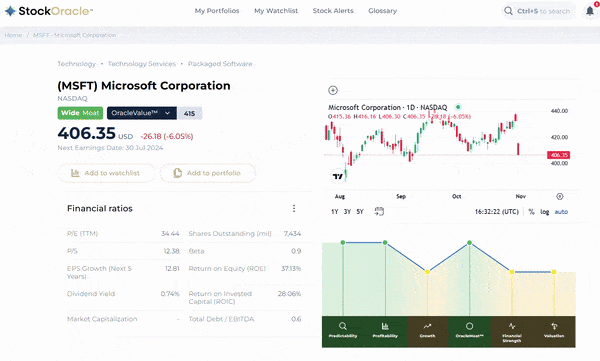Go to Stock Alerts page
The height and width of the screenshot is (361, 600).
coord(333,11)
